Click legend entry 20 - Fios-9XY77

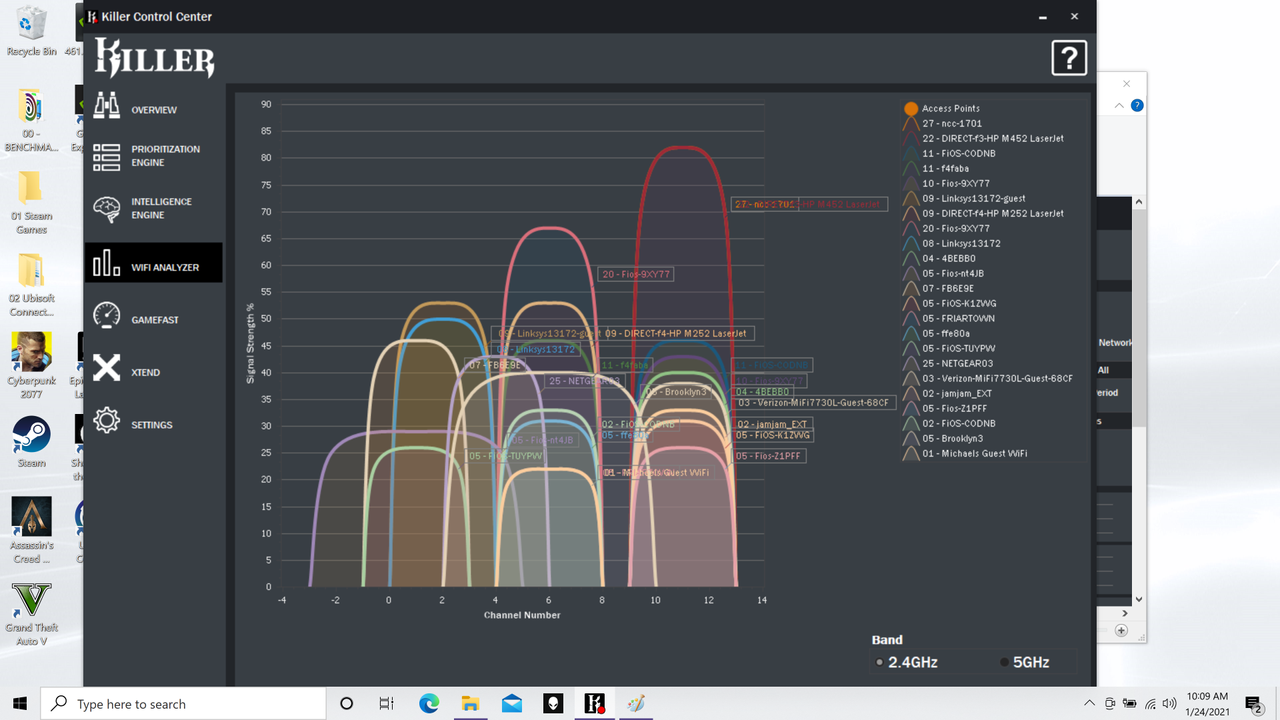(x=956, y=229)
